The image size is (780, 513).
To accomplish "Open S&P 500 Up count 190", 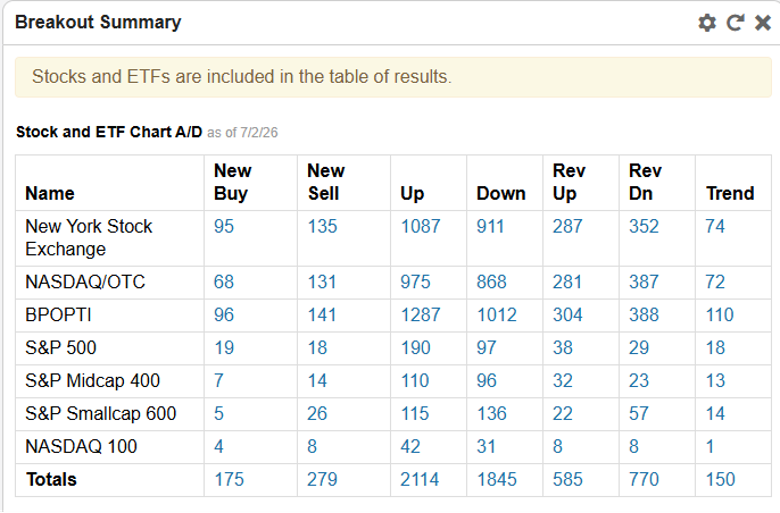I will pyautogui.click(x=415, y=348).
